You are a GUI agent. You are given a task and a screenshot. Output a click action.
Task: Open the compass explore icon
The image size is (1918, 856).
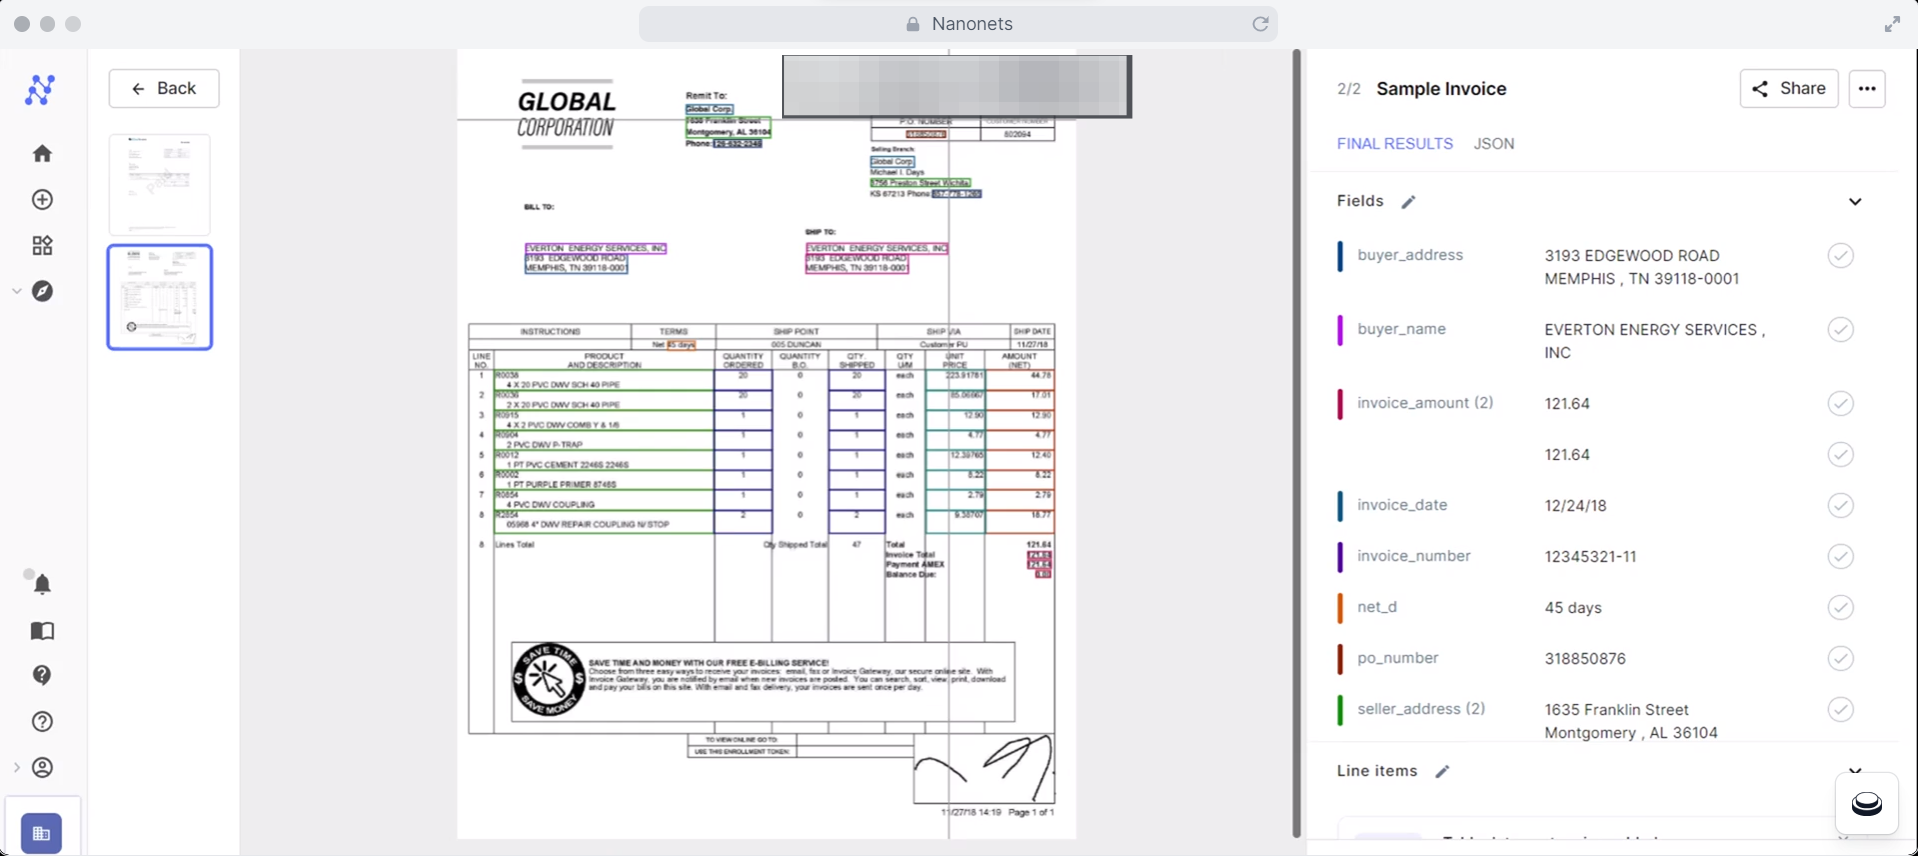coord(42,291)
